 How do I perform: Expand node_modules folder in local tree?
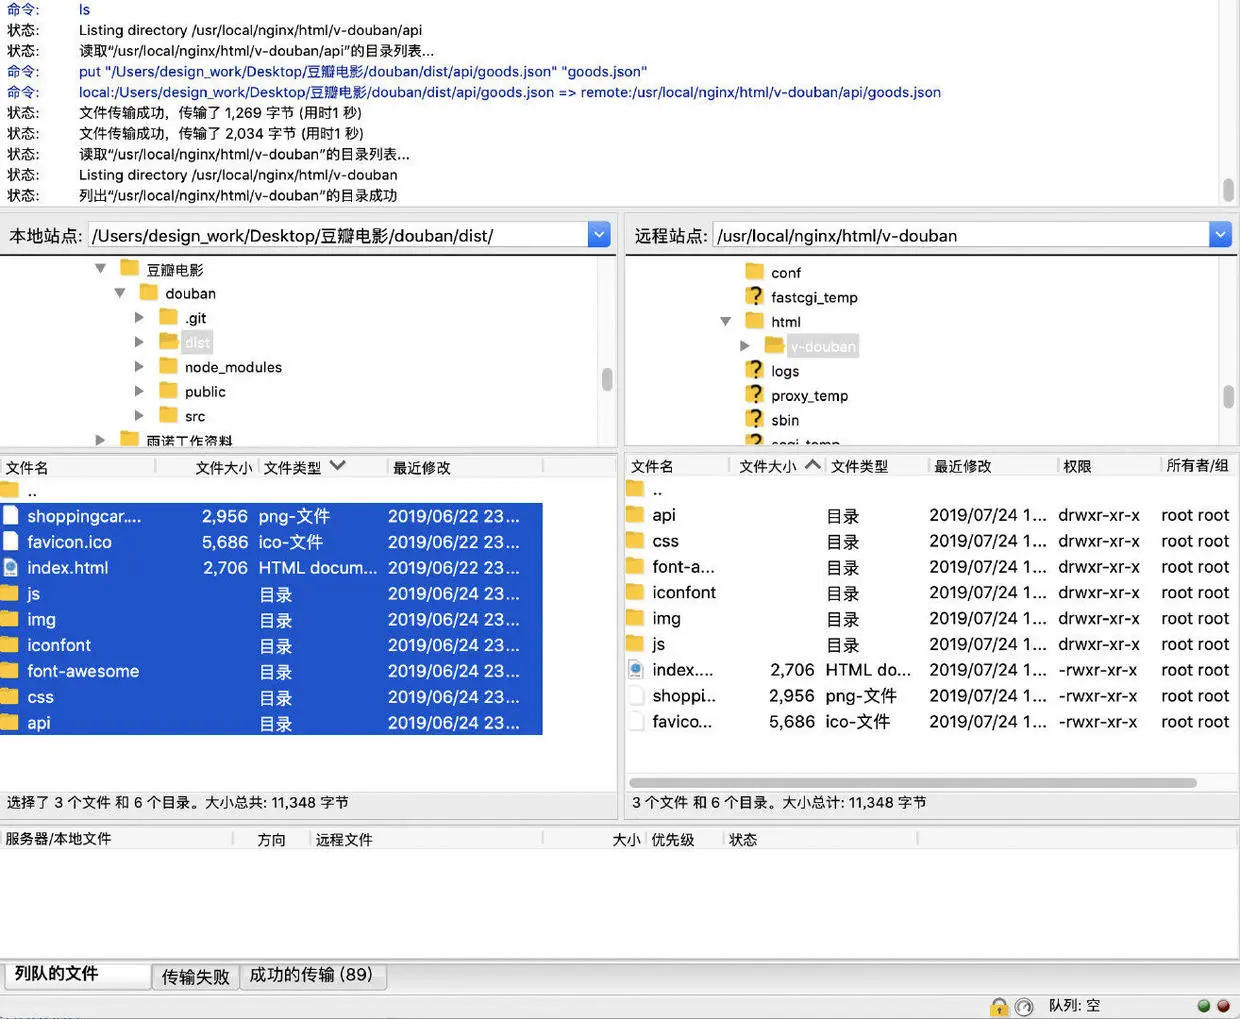(139, 367)
